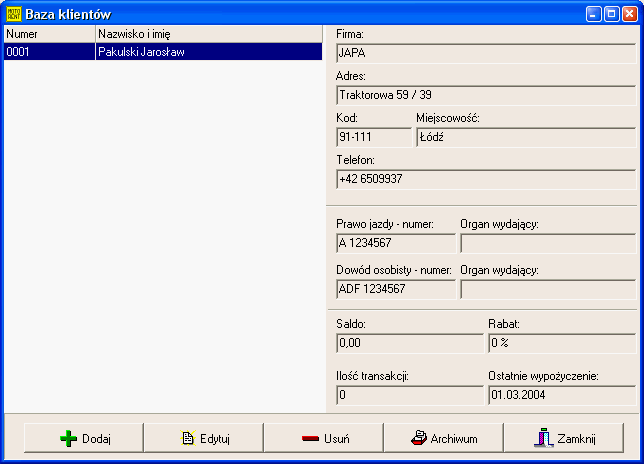The width and height of the screenshot is (644, 464).
Task: Click the Kod field 91-111
Action: (374, 137)
